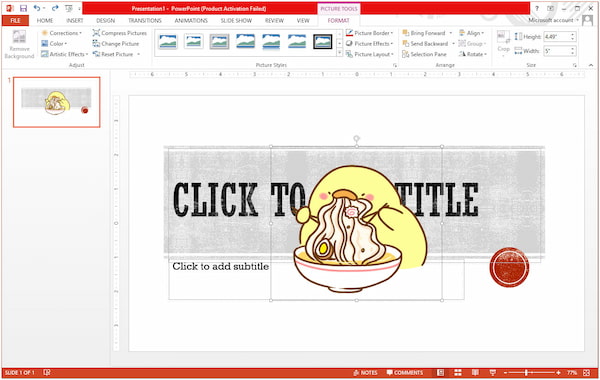Click Reset Picture button
Viewport: 600px width, 380px height.
113,54
